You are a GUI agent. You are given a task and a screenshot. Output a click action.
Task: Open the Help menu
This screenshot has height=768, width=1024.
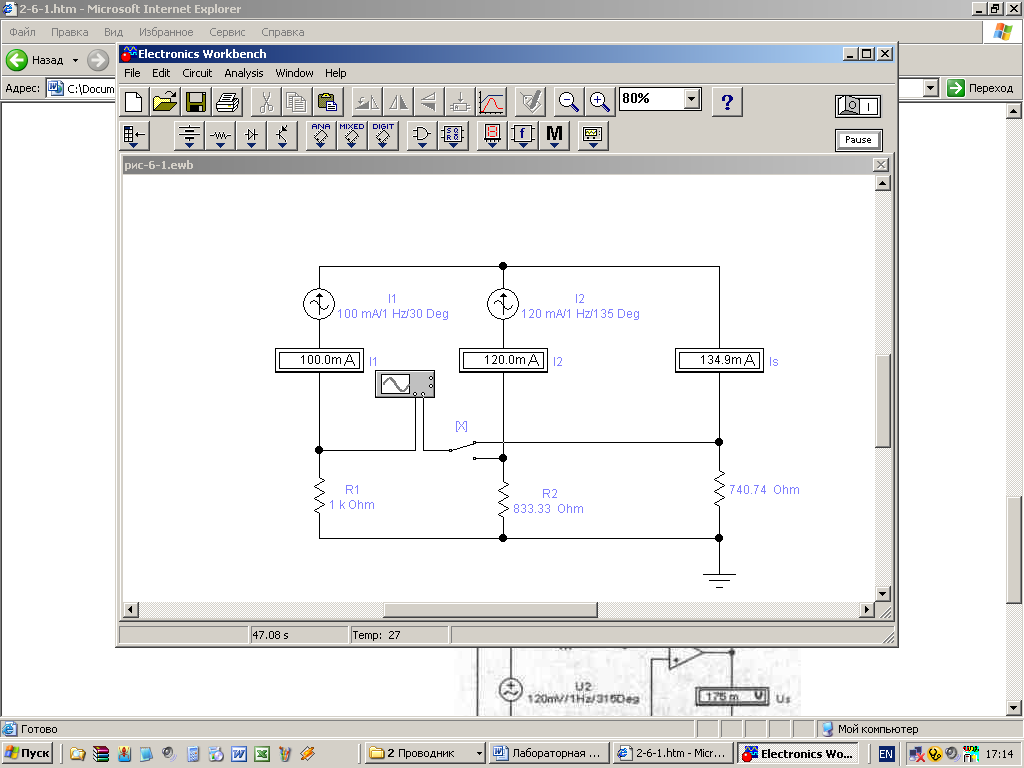click(x=335, y=73)
